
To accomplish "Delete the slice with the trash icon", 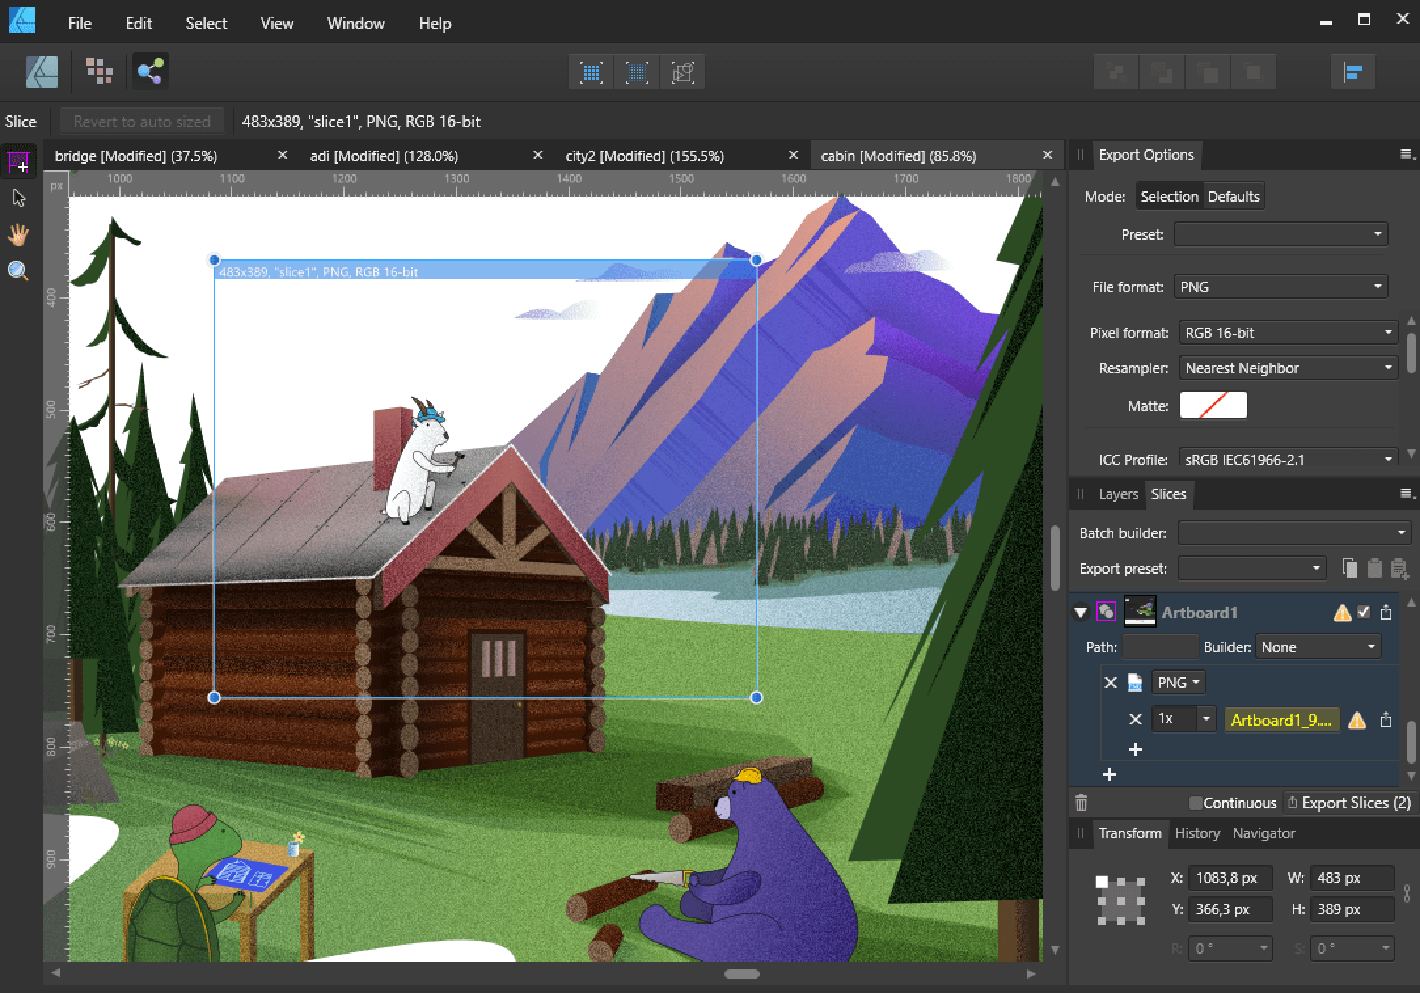I will pos(1081,802).
